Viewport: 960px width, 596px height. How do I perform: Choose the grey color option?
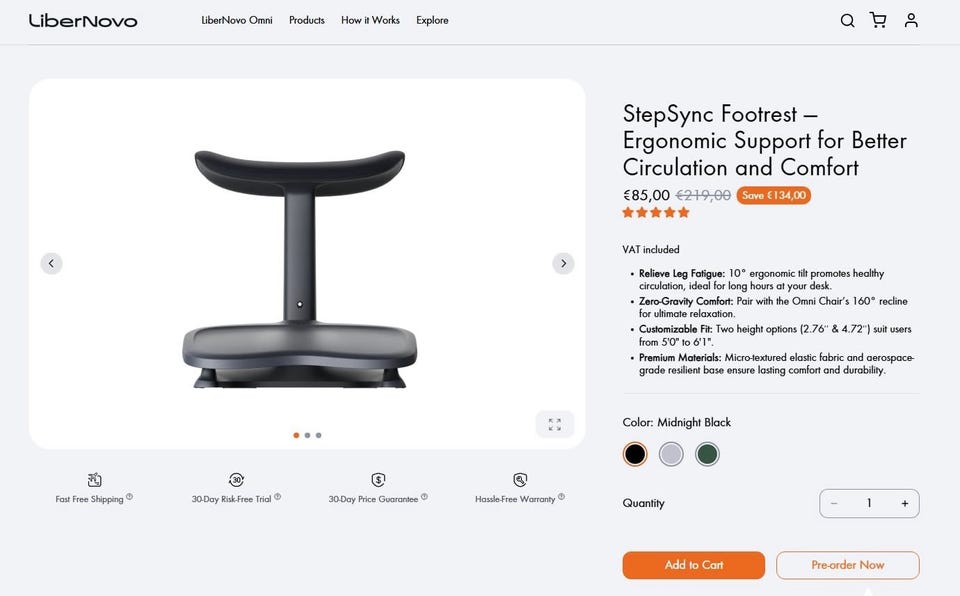pyautogui.click(x=671, y=454)
